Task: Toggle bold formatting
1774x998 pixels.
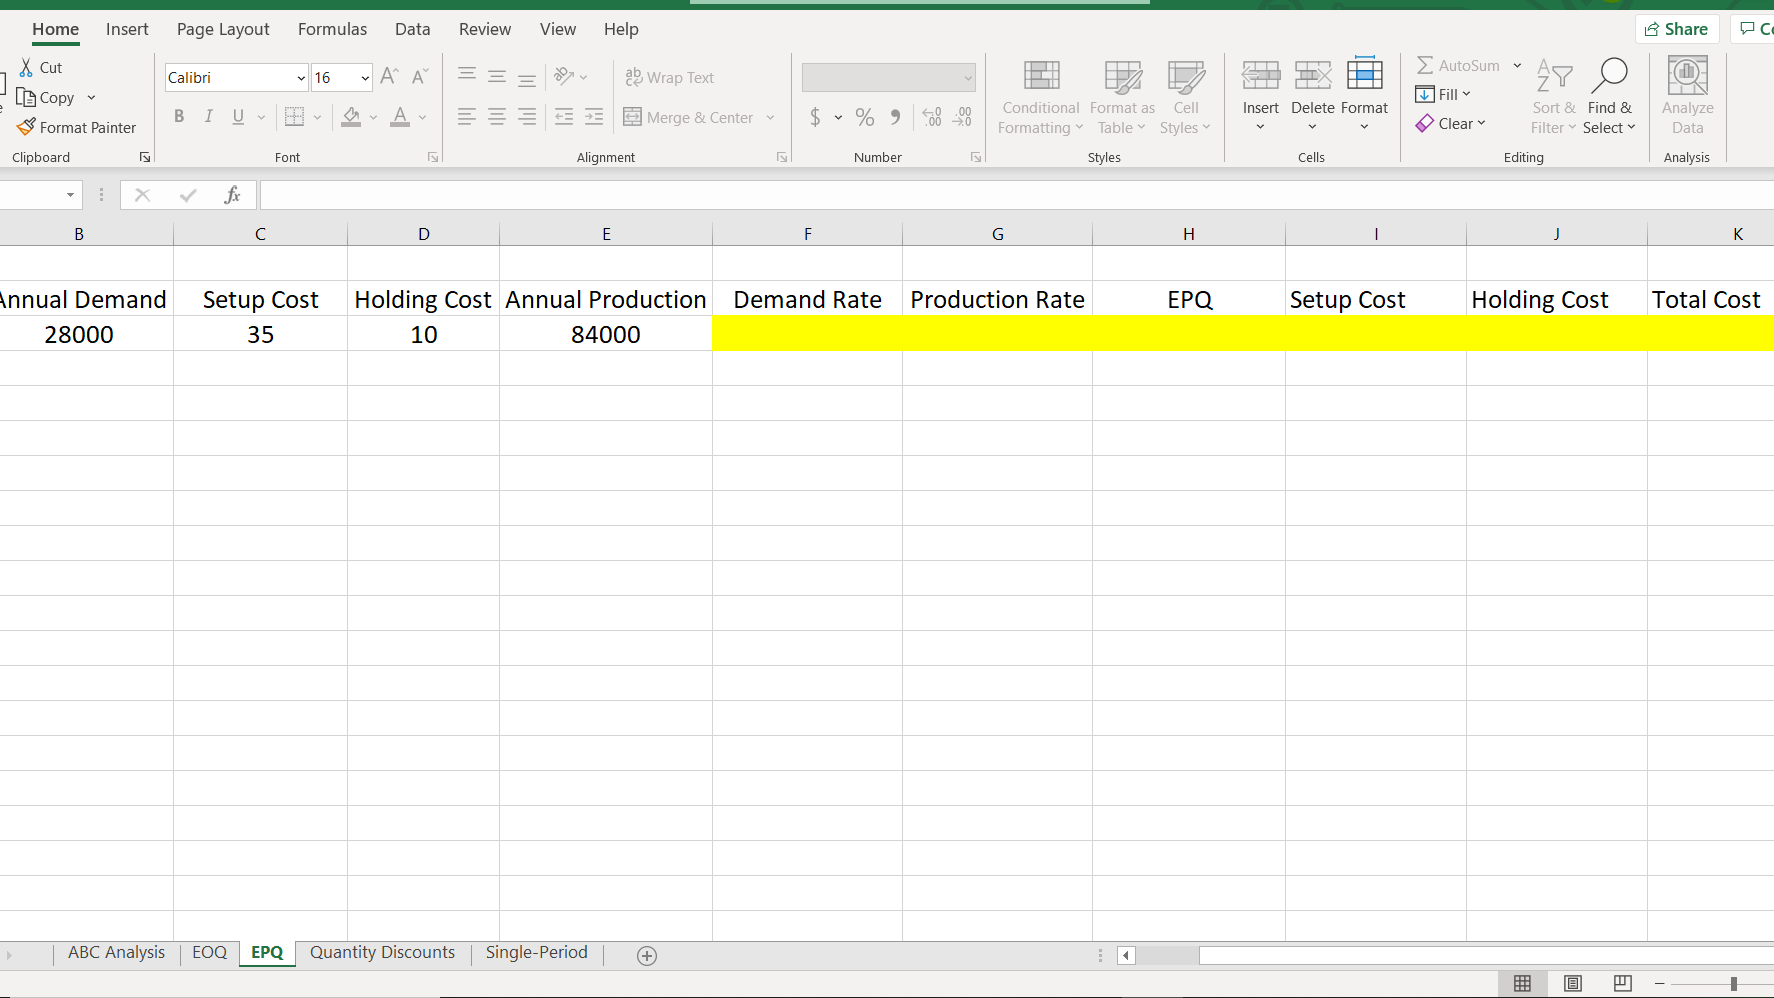Action: click(x=179, y=117)
